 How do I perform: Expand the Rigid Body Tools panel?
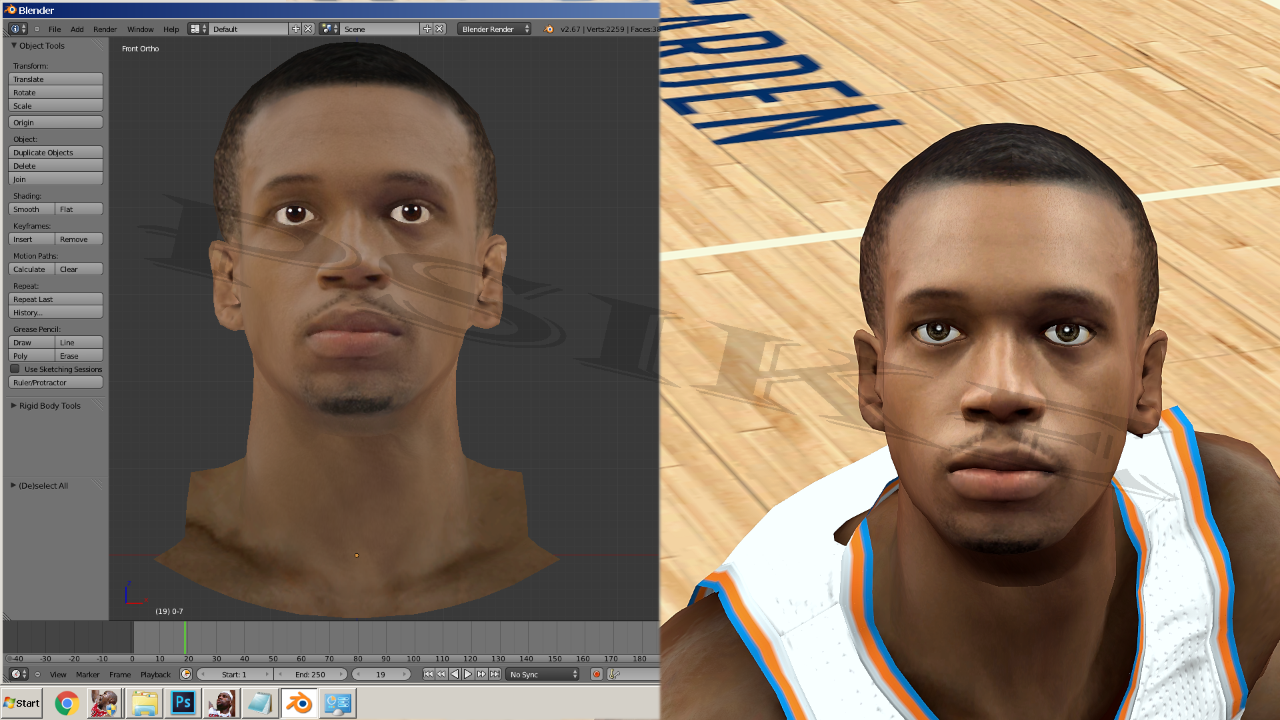pyautogui.click(x=14, y=406)
